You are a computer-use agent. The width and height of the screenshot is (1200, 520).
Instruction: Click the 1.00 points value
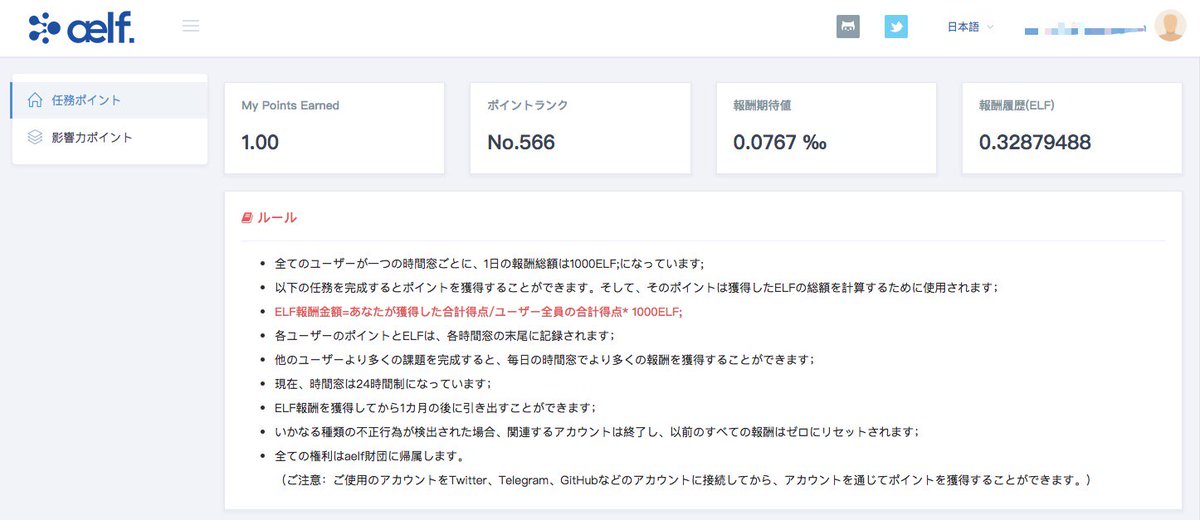coord(260,142)
